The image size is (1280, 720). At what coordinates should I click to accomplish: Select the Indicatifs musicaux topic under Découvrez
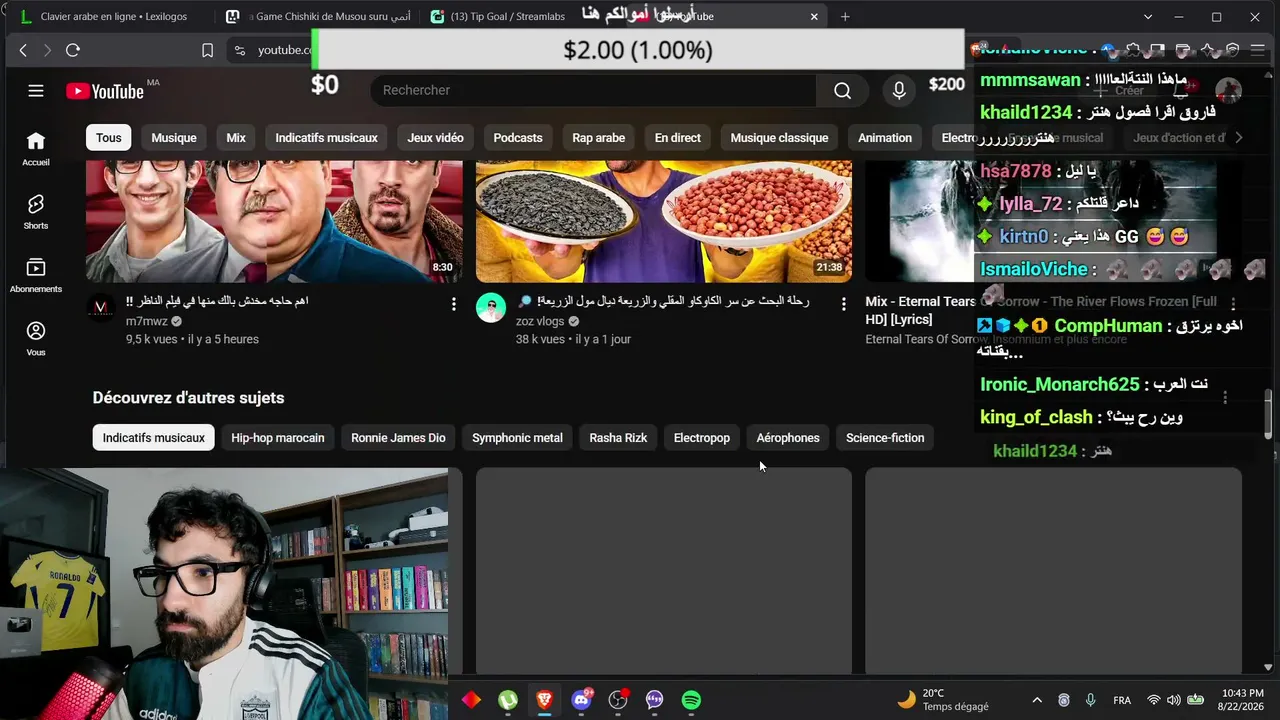(x=153, y=438)
